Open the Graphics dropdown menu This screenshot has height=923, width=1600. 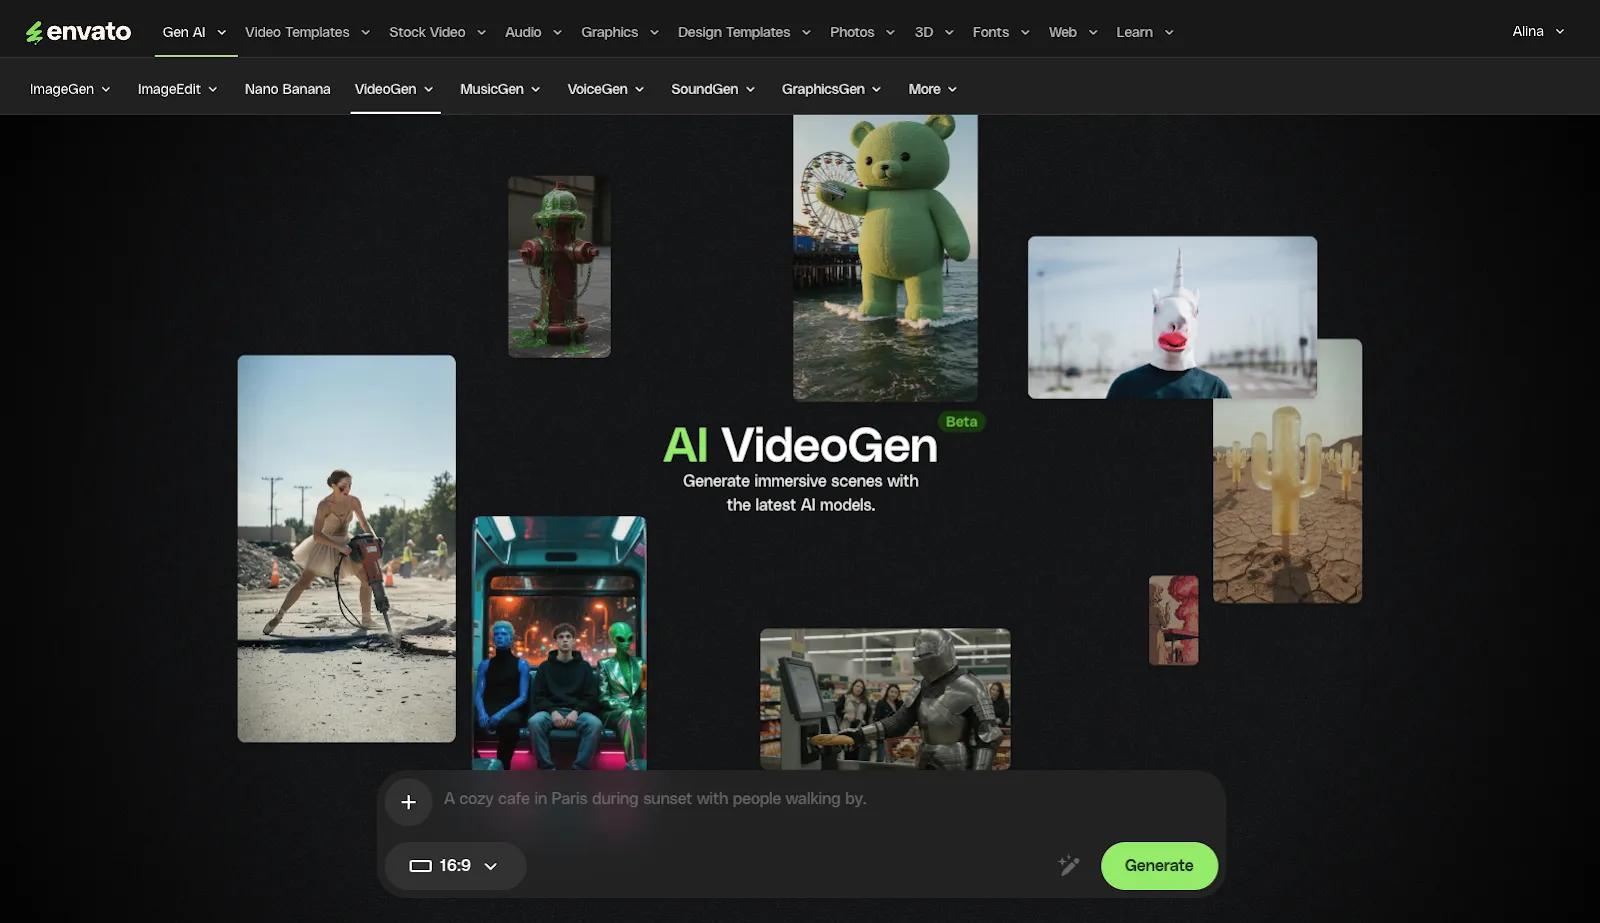click(620, 32)
